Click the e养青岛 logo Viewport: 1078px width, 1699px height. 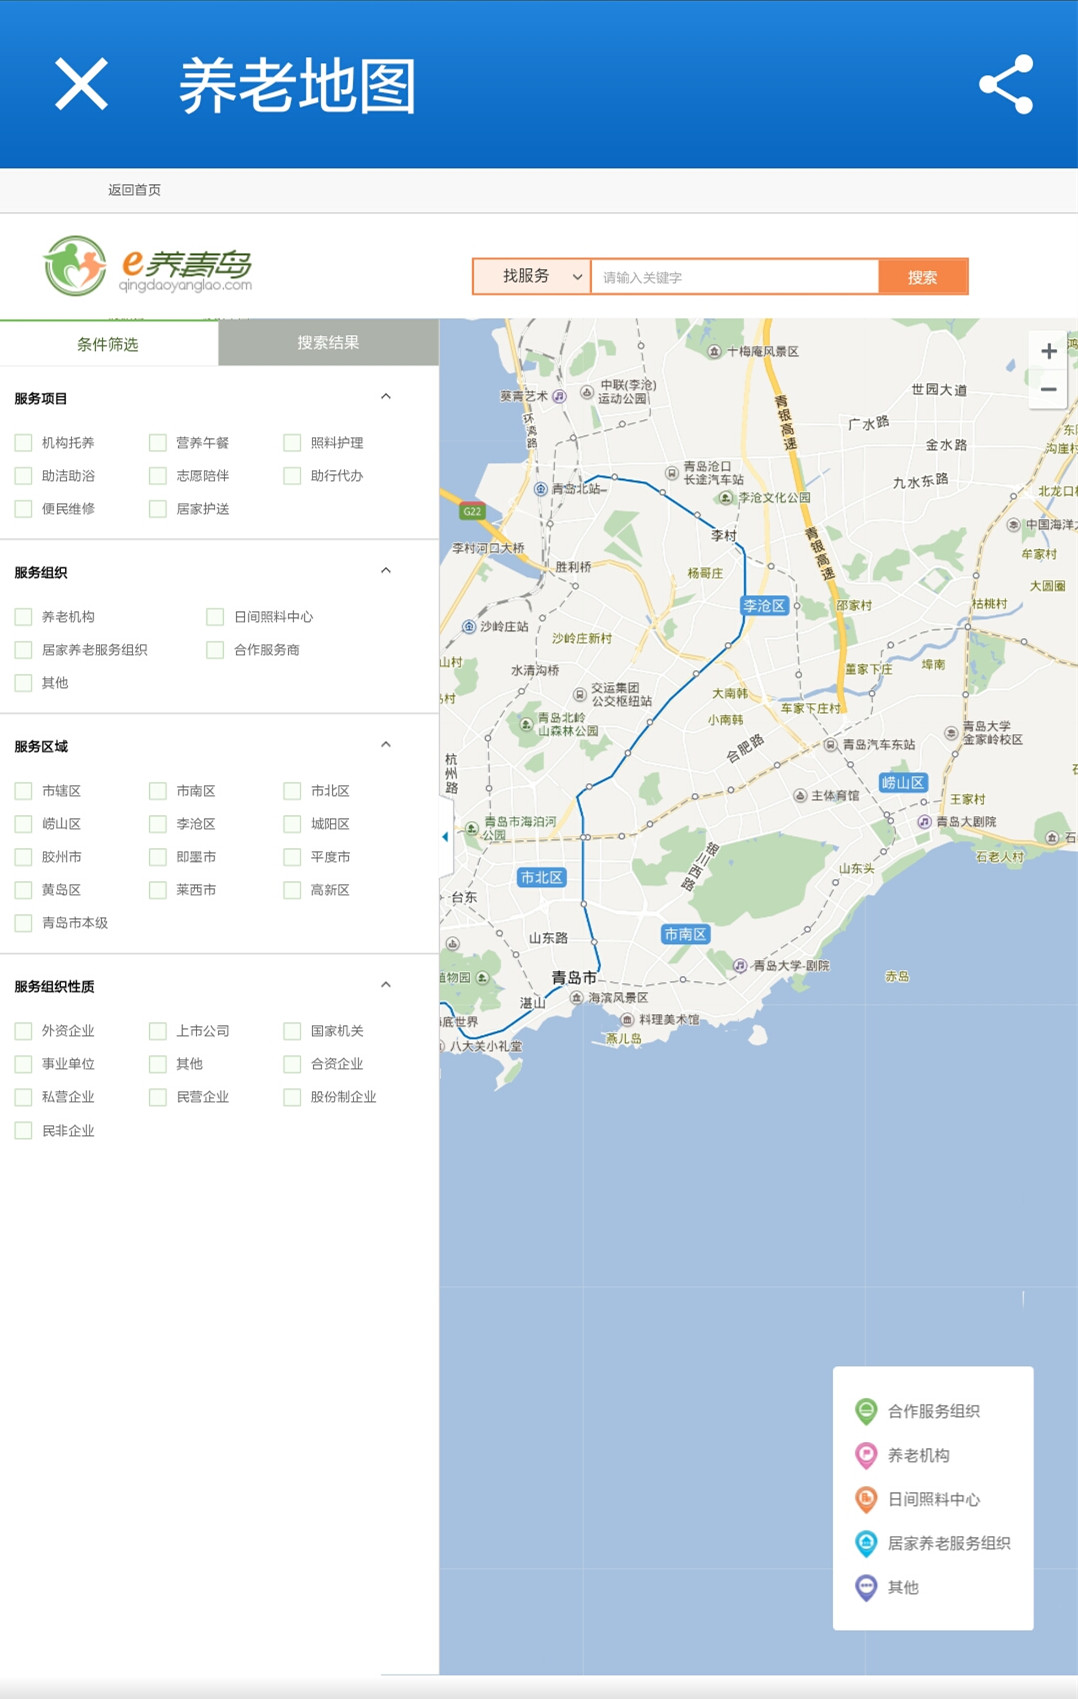pyautogui.click(x=147, y=266)
